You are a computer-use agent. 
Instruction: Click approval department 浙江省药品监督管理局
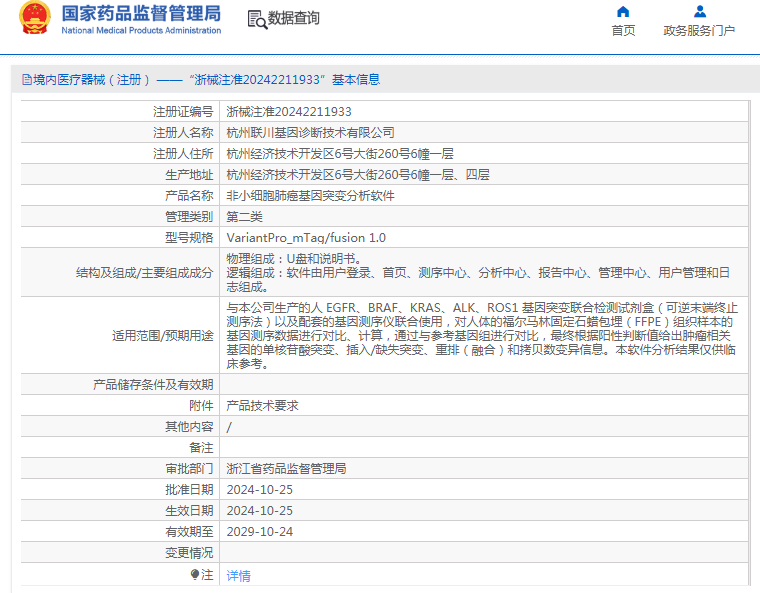pos(286,469)
